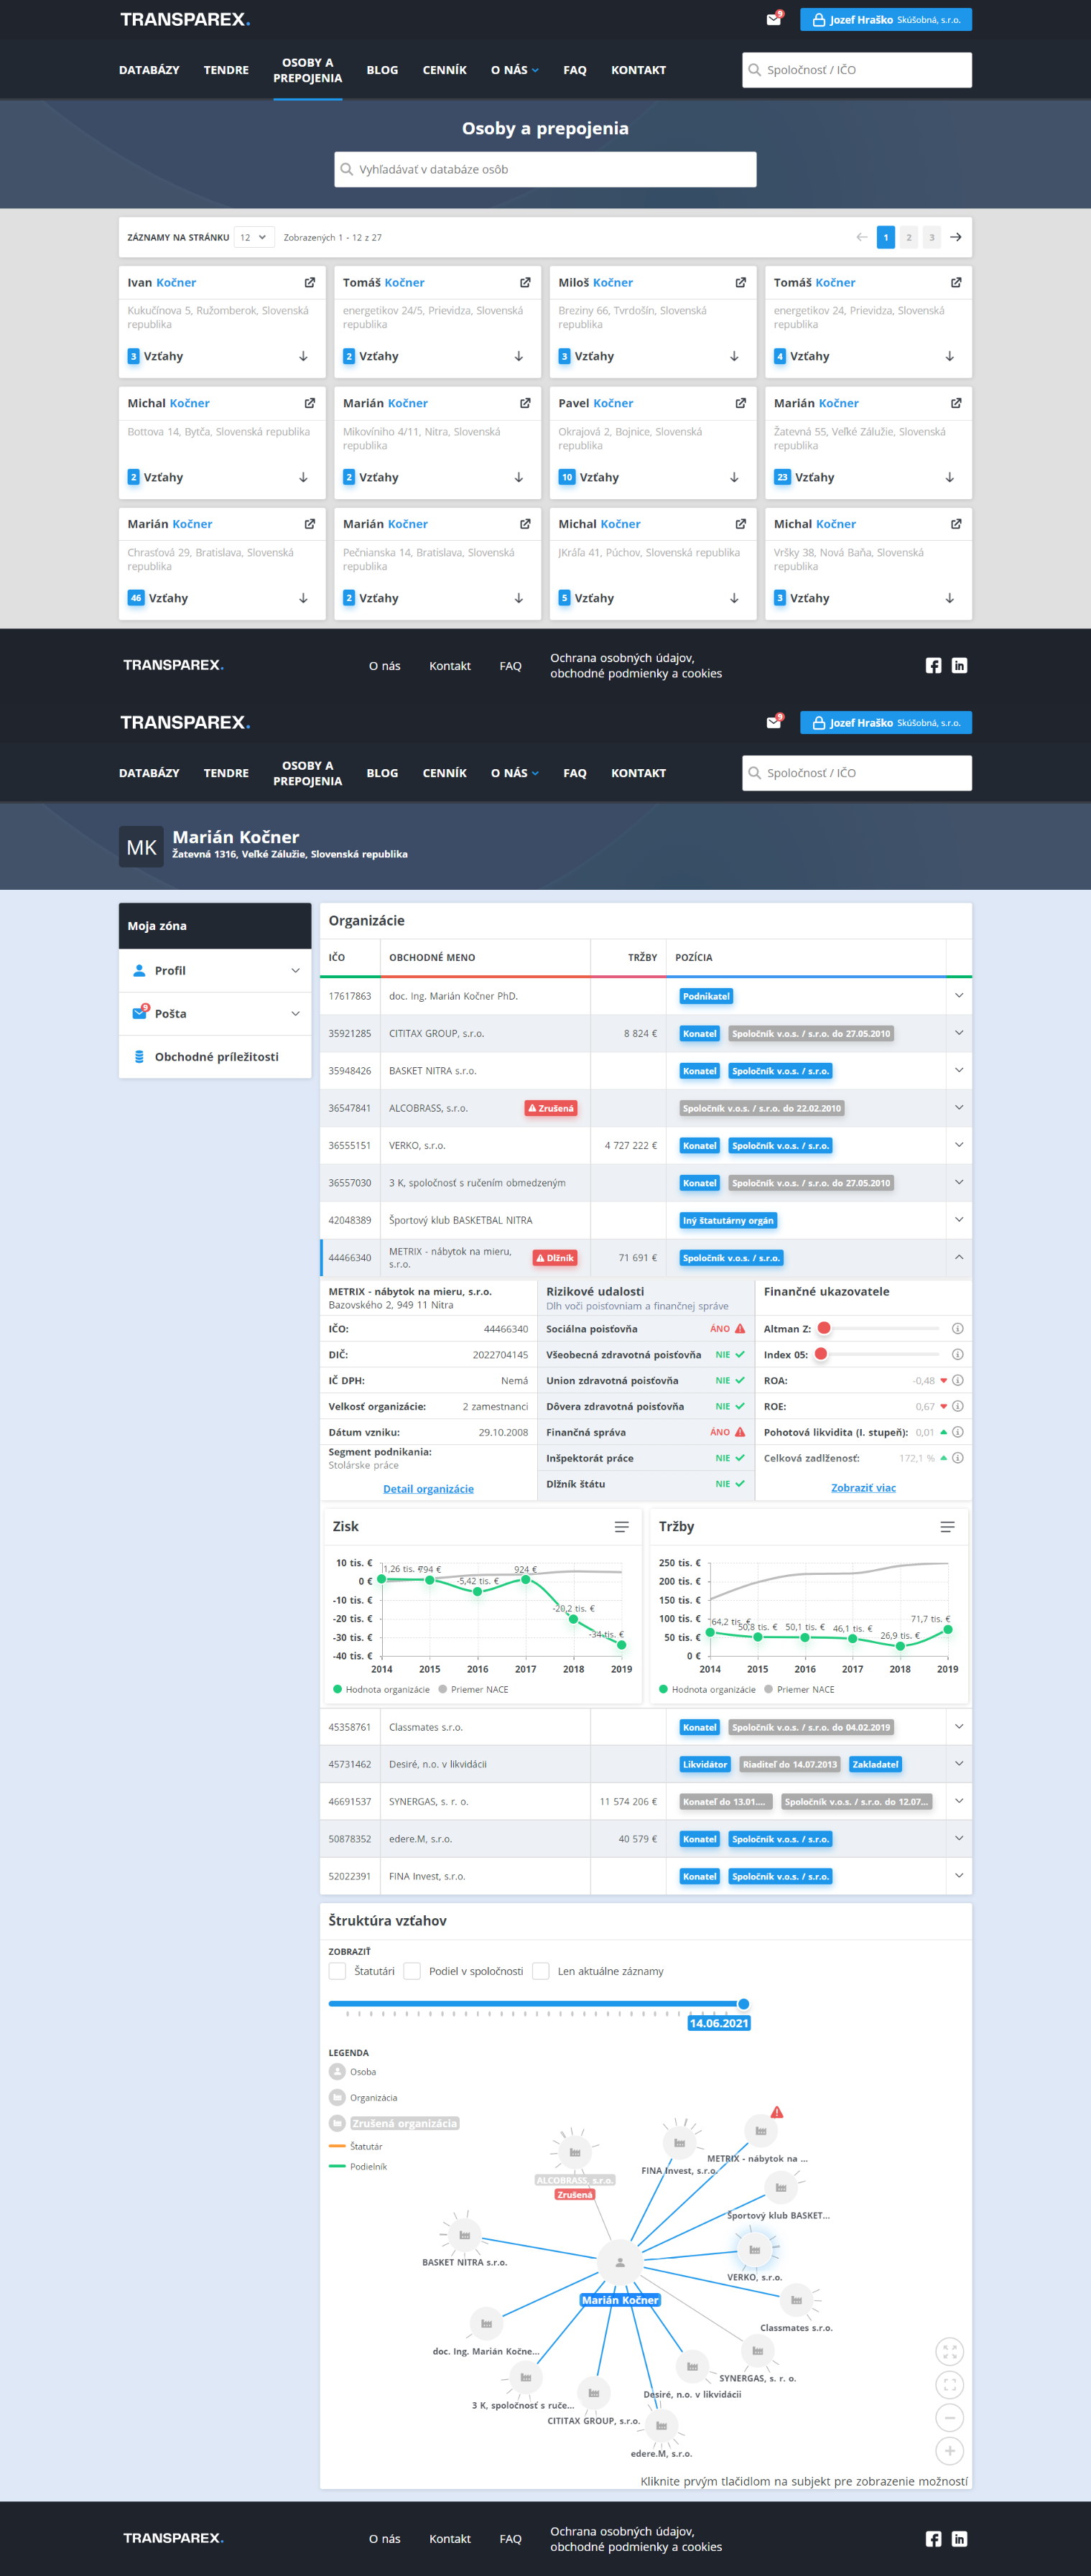The width and height of the screenshot is (1091, 2576).
Task: Collapse the METRIX - nábytok na mieru row
Action: click(958, 1258)
